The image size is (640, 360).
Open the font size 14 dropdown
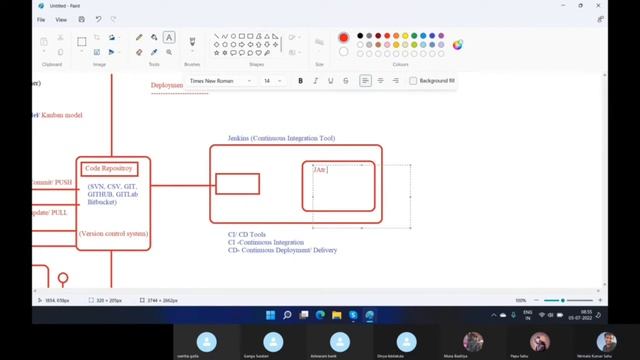coord(272,81)
